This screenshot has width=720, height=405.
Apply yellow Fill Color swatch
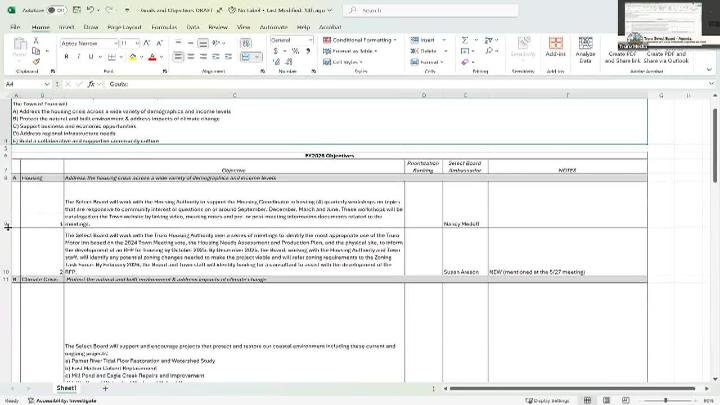133,57
